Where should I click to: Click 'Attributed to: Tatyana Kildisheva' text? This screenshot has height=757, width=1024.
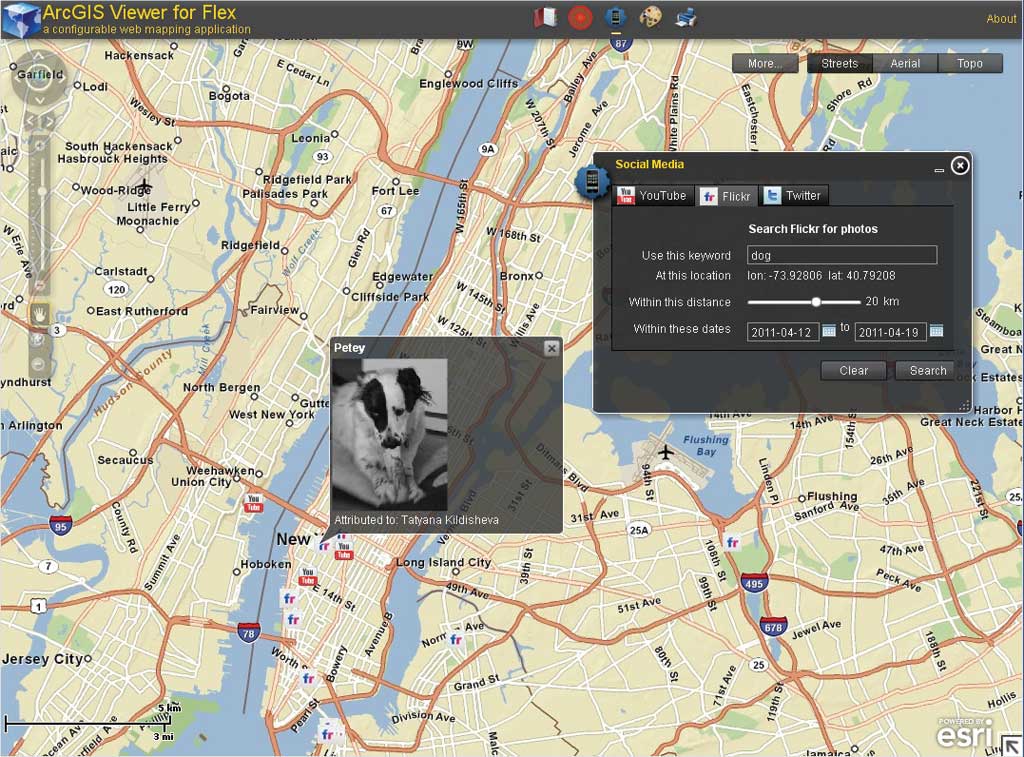[417, 520]
